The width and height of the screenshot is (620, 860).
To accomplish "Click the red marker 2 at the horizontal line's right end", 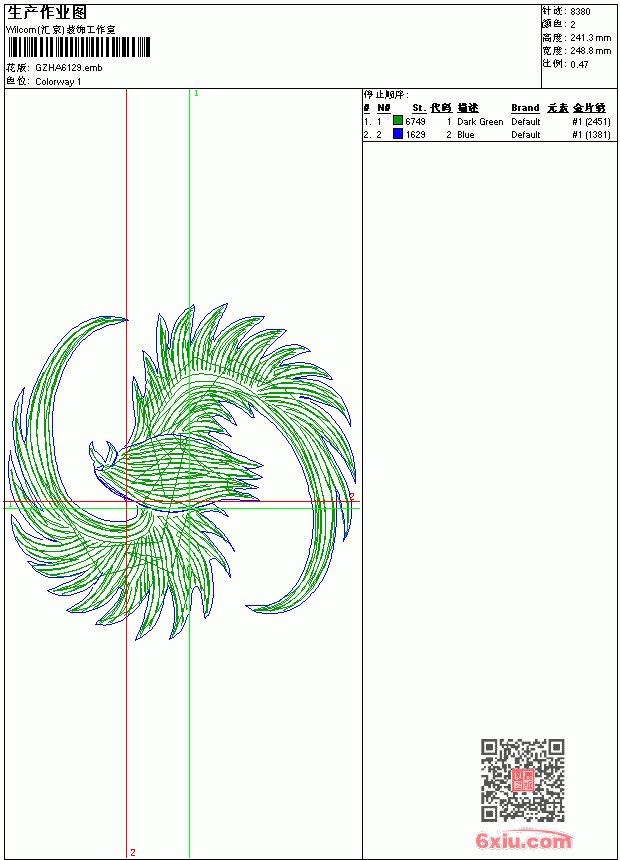I will [x=352, y=496].
